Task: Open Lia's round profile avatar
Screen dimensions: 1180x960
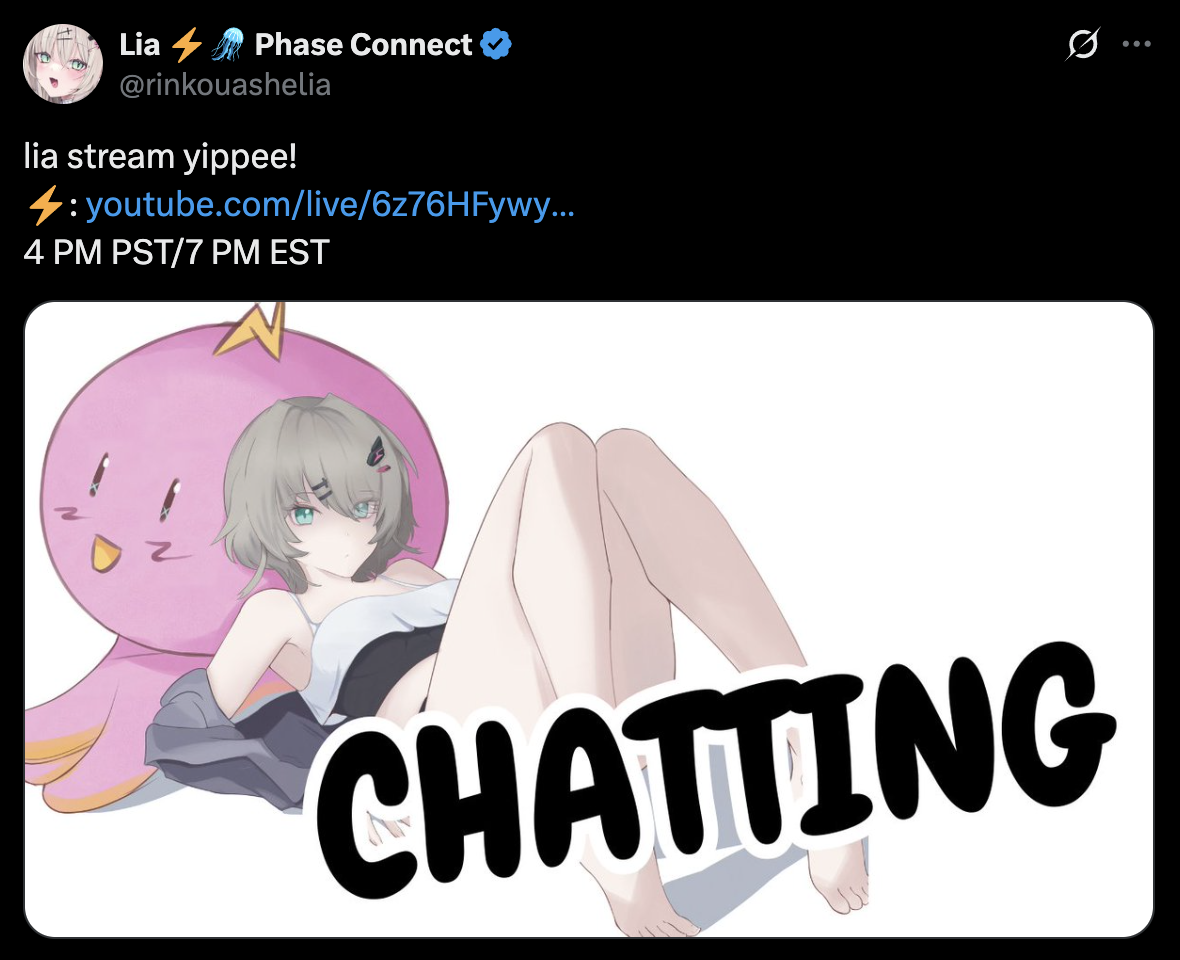Action: click(63, 64)
